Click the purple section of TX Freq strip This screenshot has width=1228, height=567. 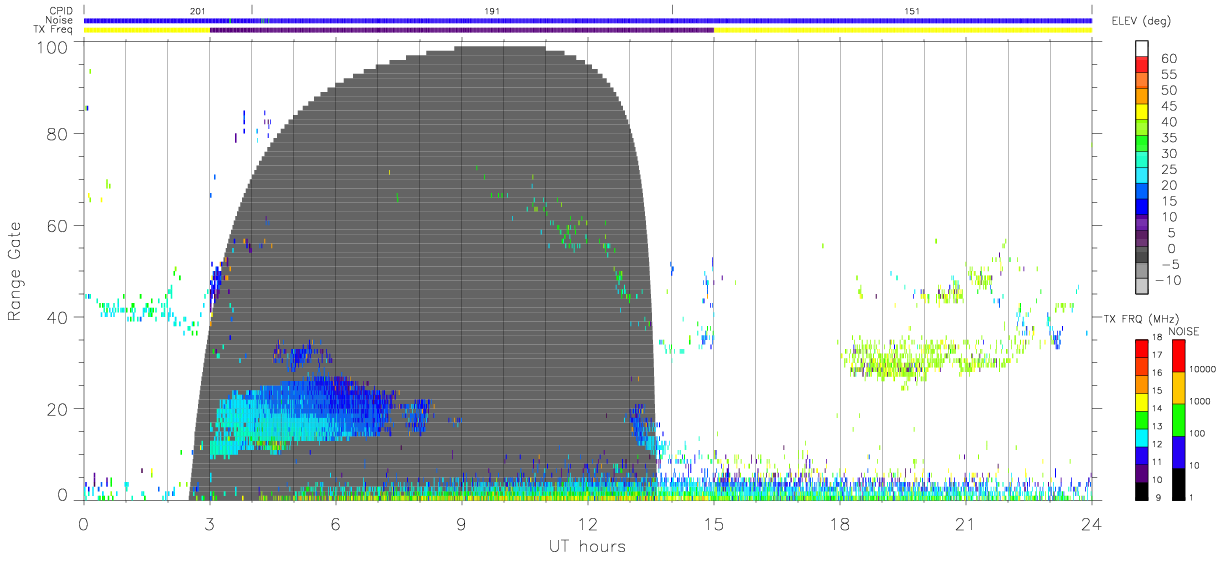click(461, 30)
